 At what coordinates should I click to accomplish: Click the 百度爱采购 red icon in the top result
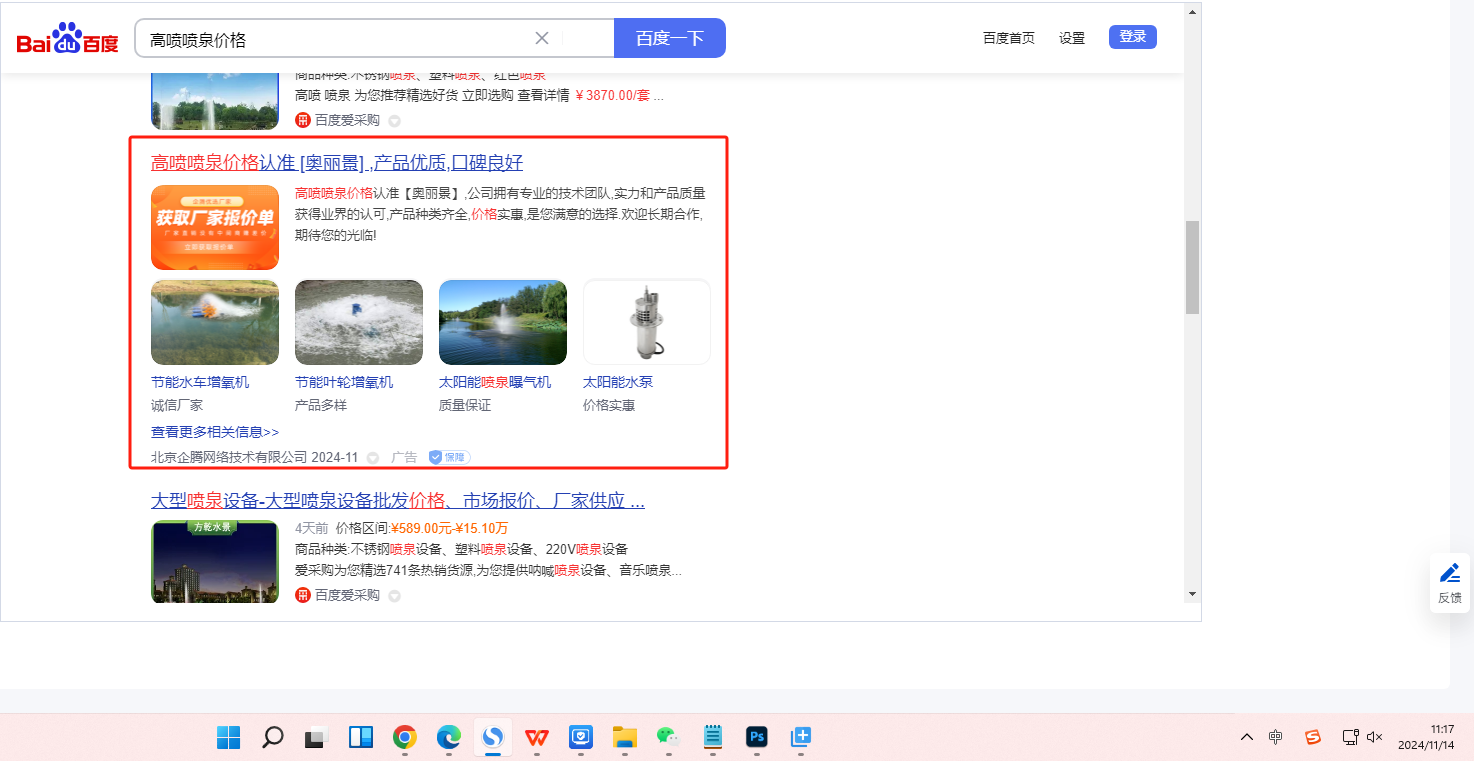click(x=303, y=120)
